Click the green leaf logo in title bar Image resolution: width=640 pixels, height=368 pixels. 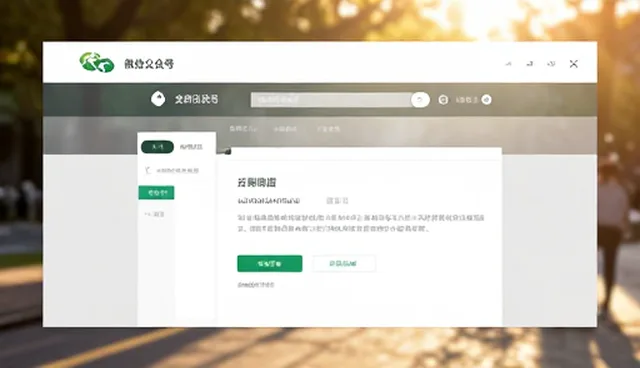click(x=97, y=62)
